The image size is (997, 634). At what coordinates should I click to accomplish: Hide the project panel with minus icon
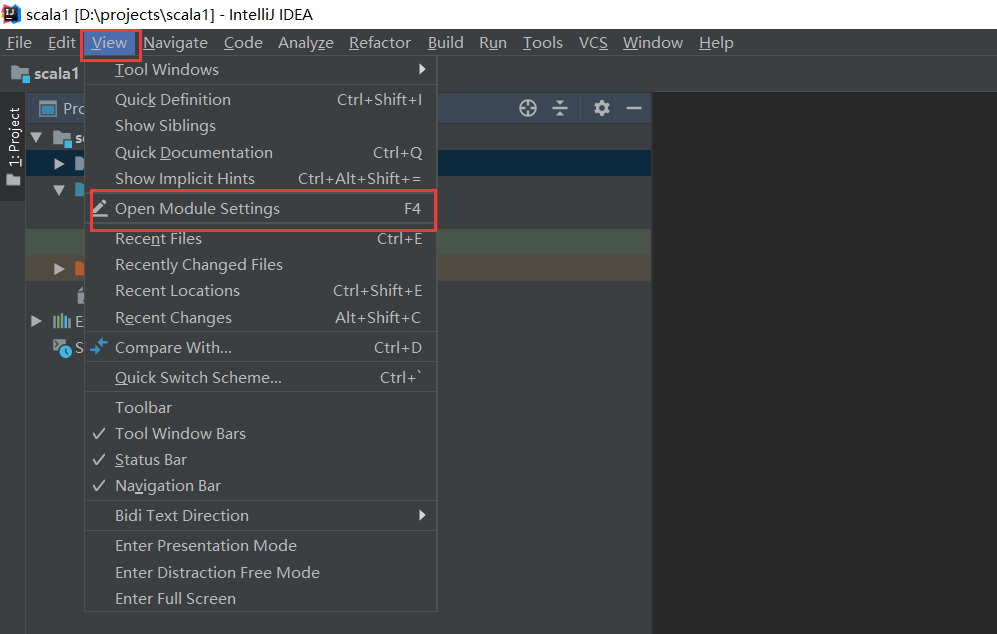[x=634, y=108]
